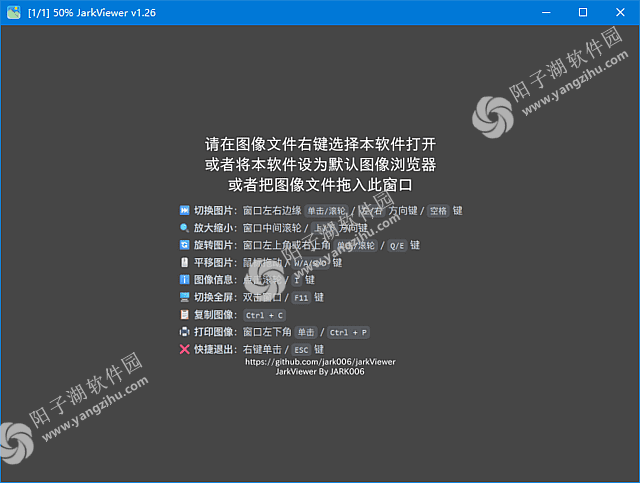Click the '旋转图片:' label
Screen dimensions: 640x483
pos(215,245)
